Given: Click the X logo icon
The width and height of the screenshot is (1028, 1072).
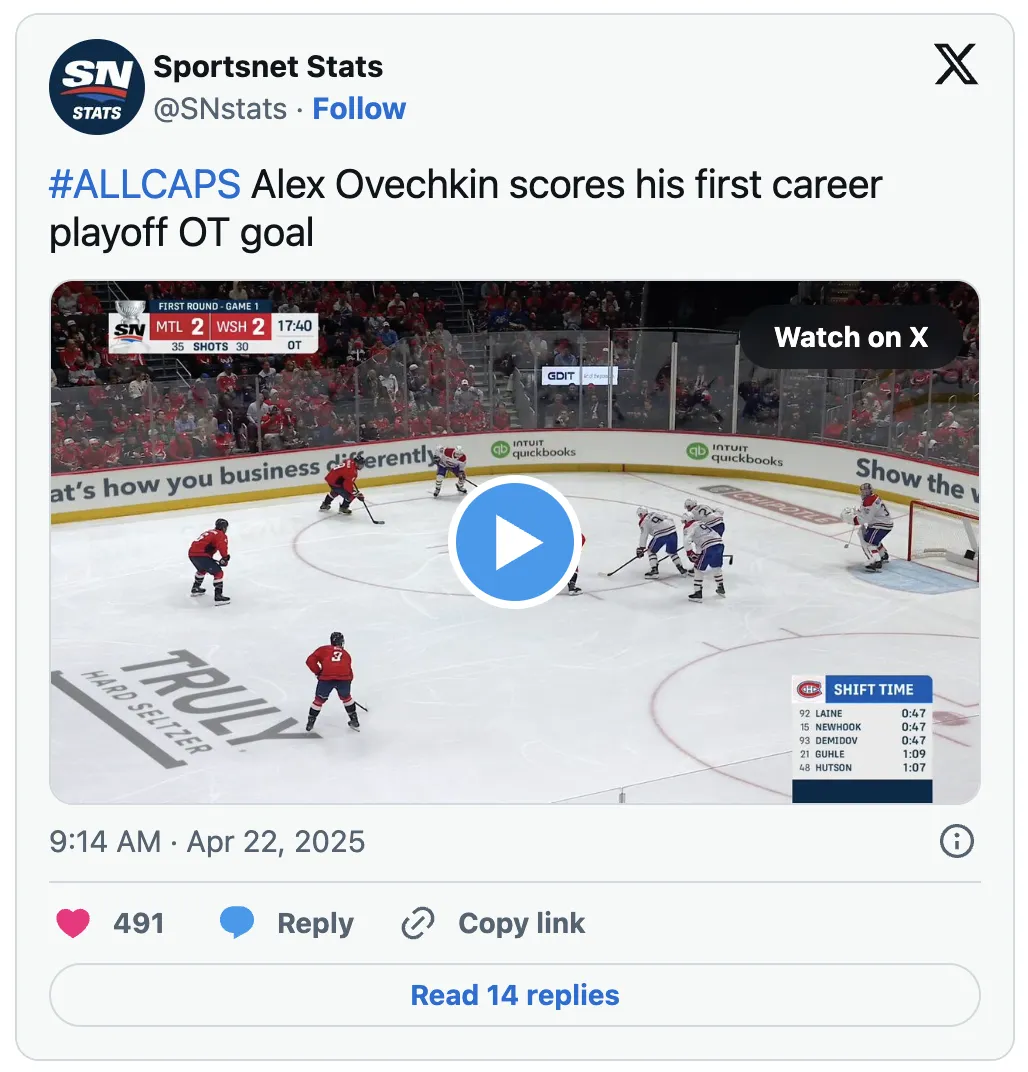Looking at the screenshot, I should click(956, 64).
